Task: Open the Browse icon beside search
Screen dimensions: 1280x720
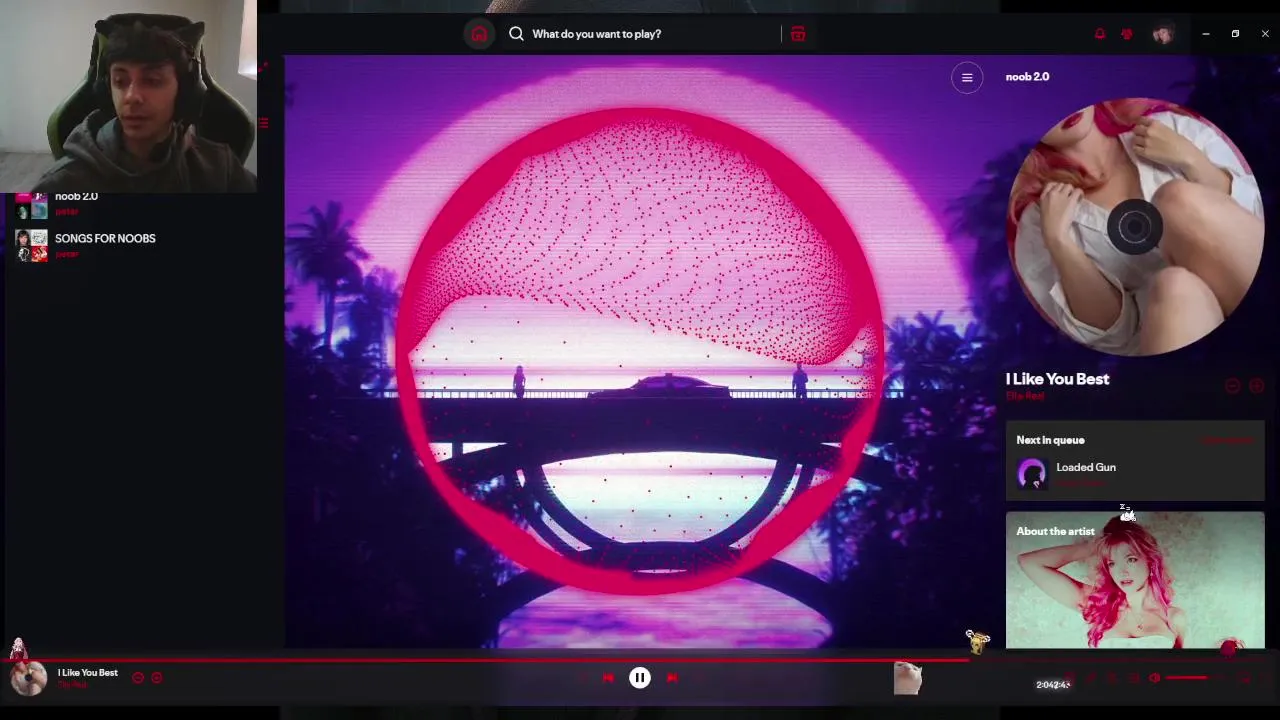Action: [x=798, y=34]
